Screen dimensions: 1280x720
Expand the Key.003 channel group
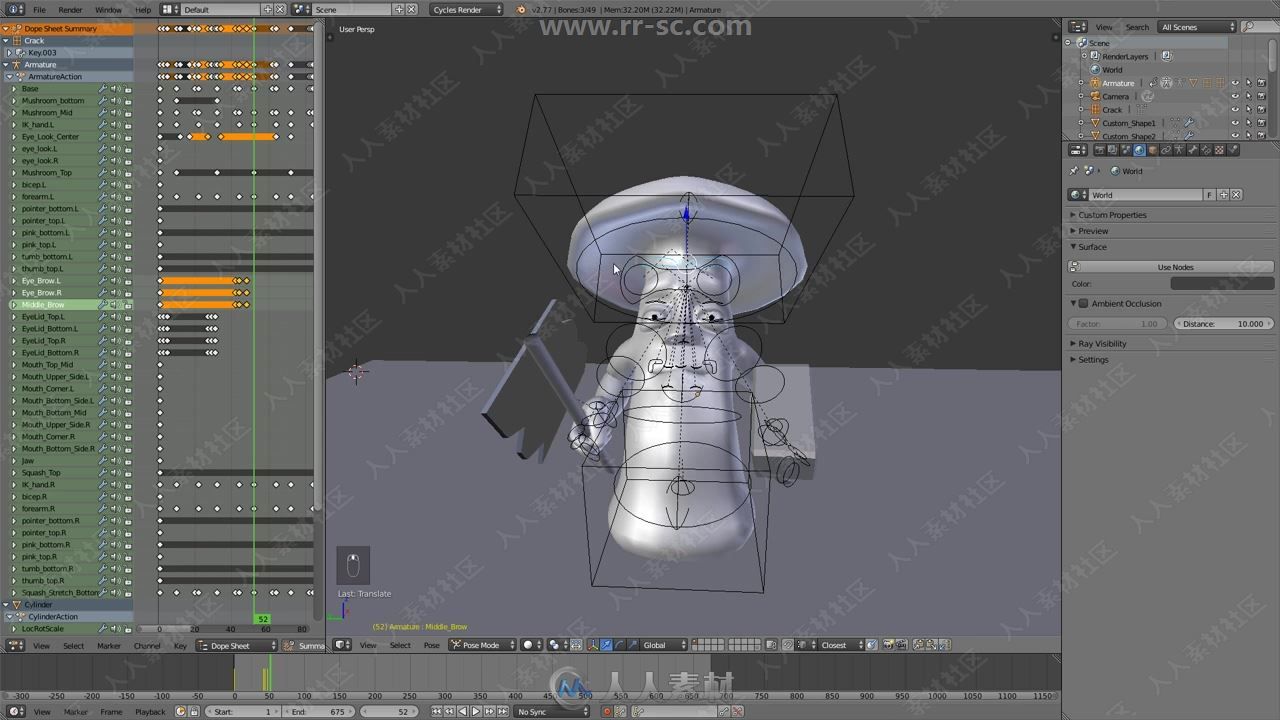[x=9, y=53]
